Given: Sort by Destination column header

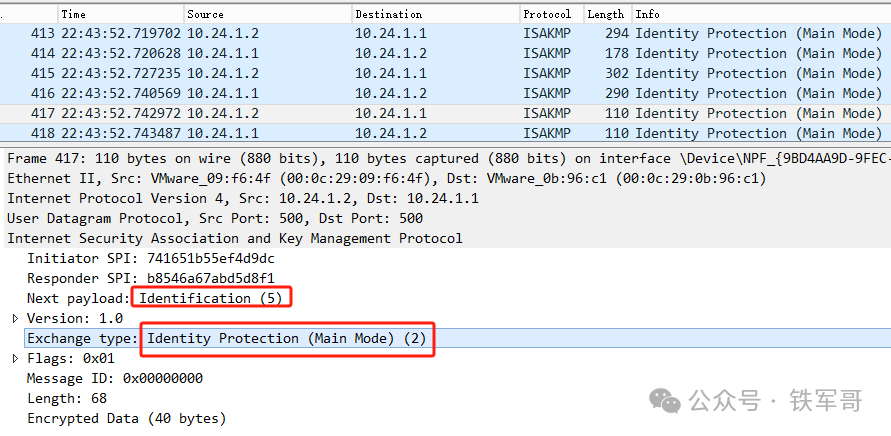Looking at the screenshot, I should 436,14.
